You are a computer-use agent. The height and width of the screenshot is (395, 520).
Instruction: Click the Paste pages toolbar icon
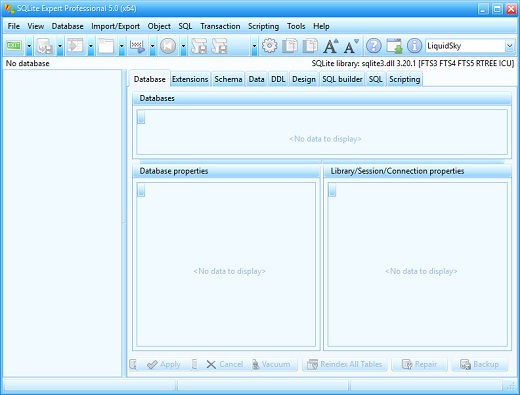(x=310, y=46)
